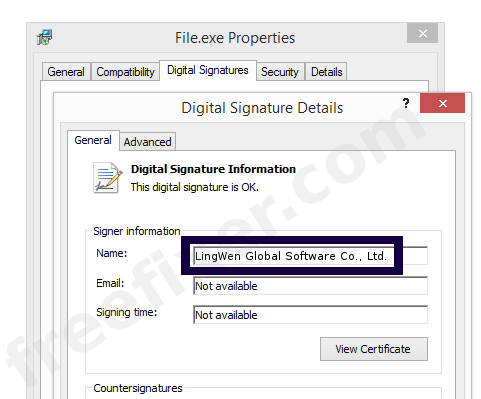Switch to the Details tab
The image size is (481, 399).
click(326, 72)
